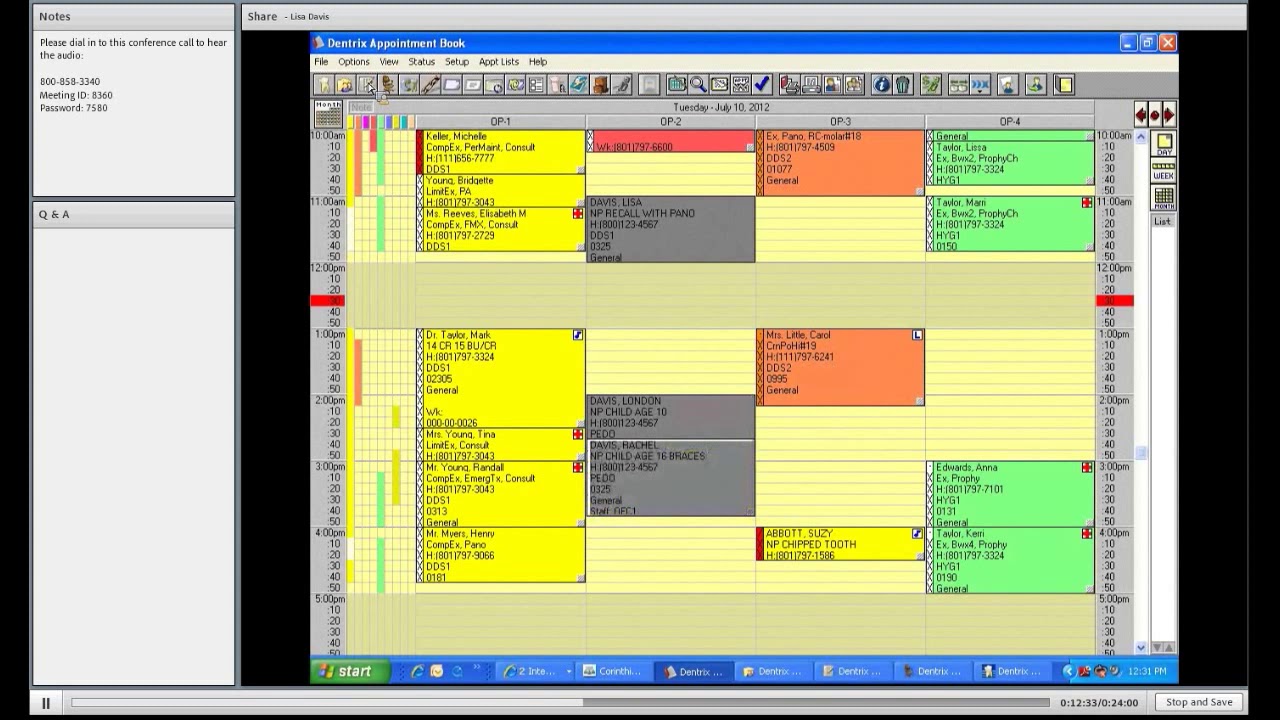The height and width of the screenshot is (720, 1280).
Task: Click schedule scrollbar down arrow
Action: [x=1141, y=648]
